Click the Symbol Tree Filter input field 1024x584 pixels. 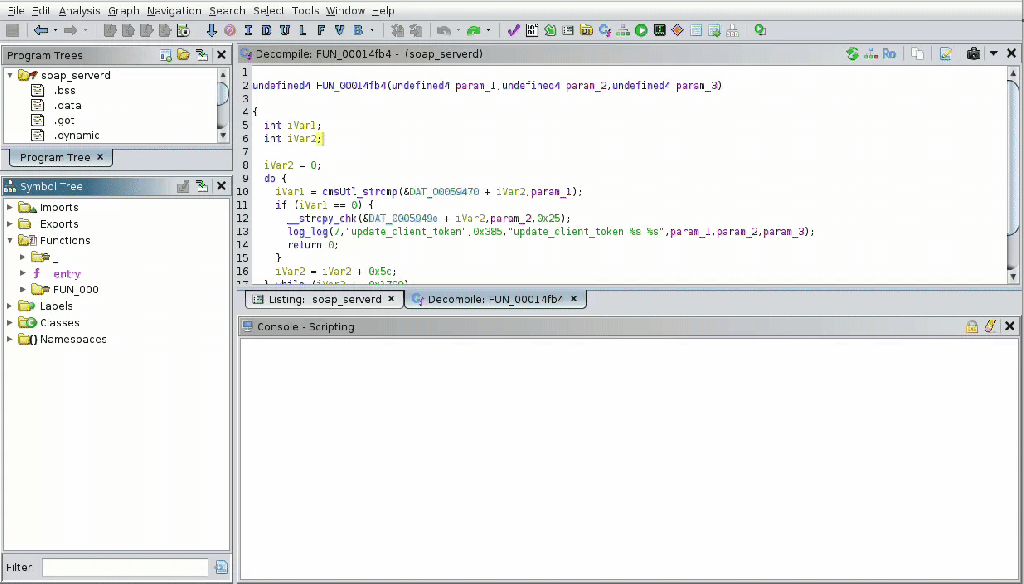(x=125, y=567)
